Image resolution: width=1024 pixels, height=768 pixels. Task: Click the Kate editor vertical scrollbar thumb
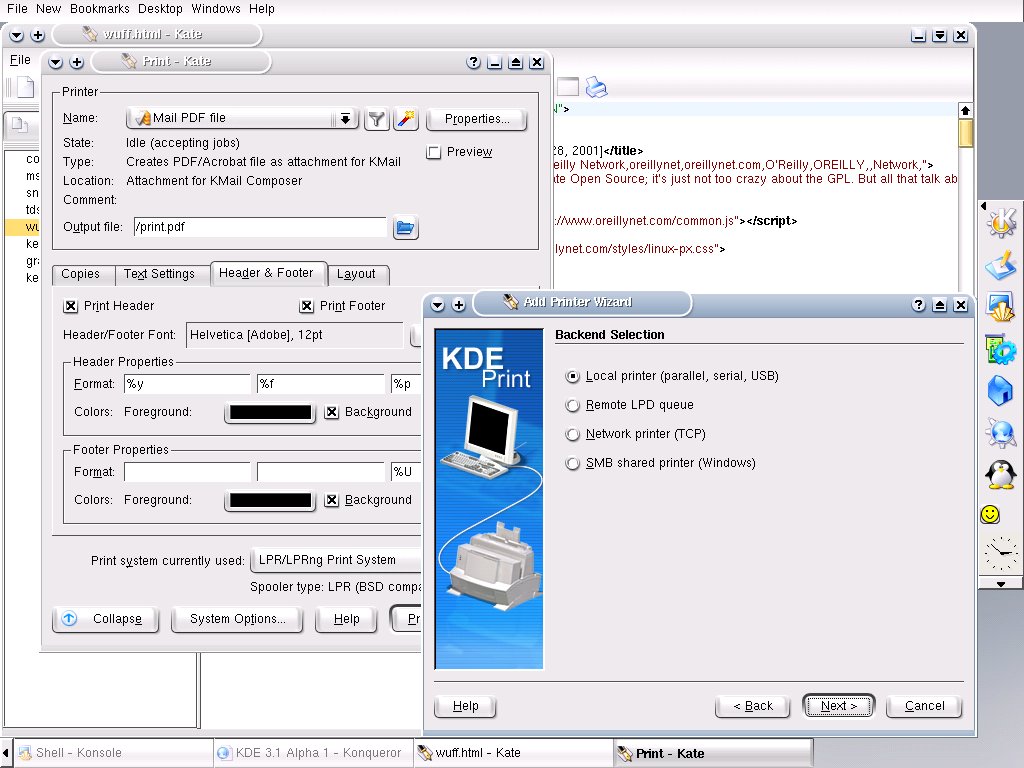[x=965, y=133]
